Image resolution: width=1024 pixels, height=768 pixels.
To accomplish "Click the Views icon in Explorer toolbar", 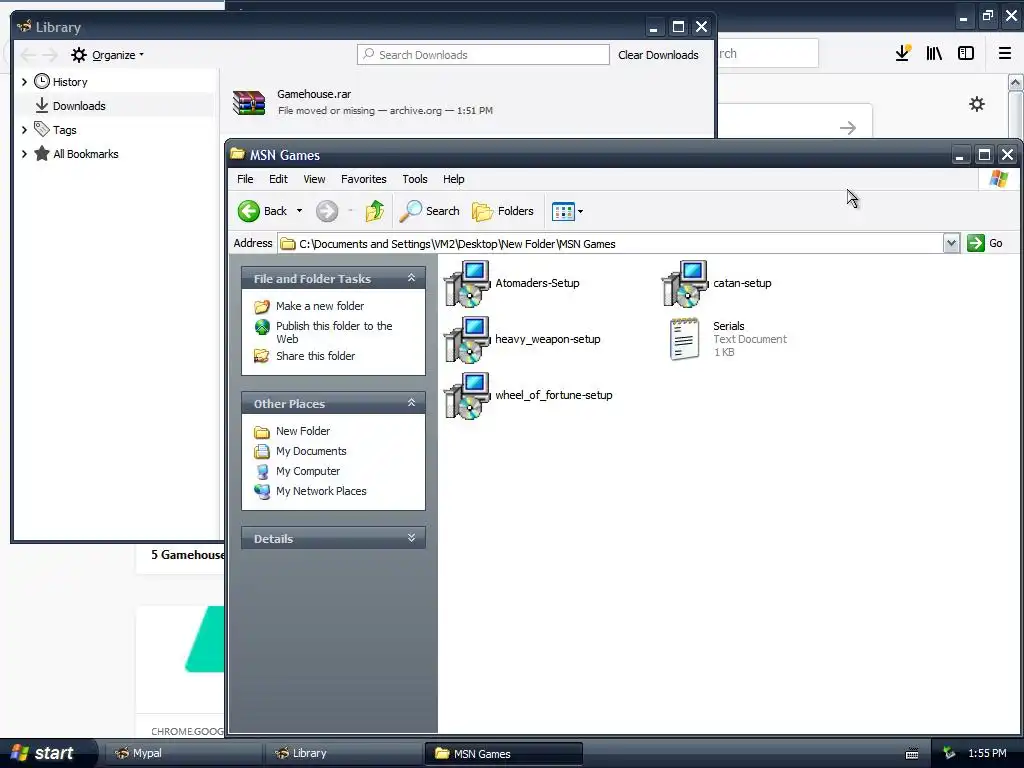I will (563, 211).
